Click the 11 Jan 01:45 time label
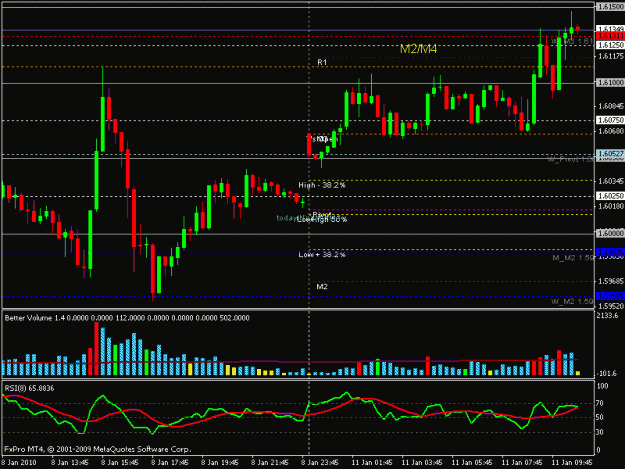Screen dimensions: 625x469 [371, 462]
